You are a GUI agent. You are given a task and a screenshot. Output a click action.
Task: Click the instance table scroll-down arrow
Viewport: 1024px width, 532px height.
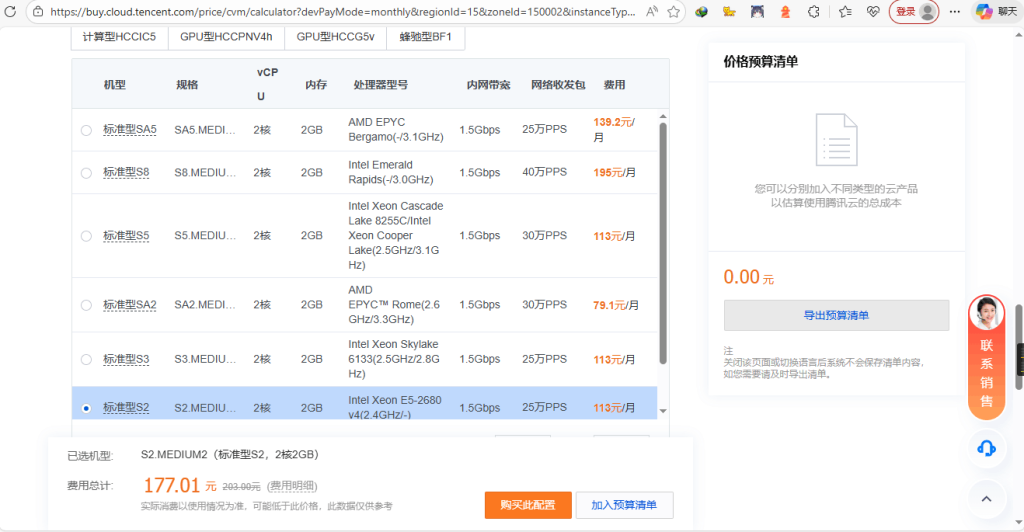662,411
